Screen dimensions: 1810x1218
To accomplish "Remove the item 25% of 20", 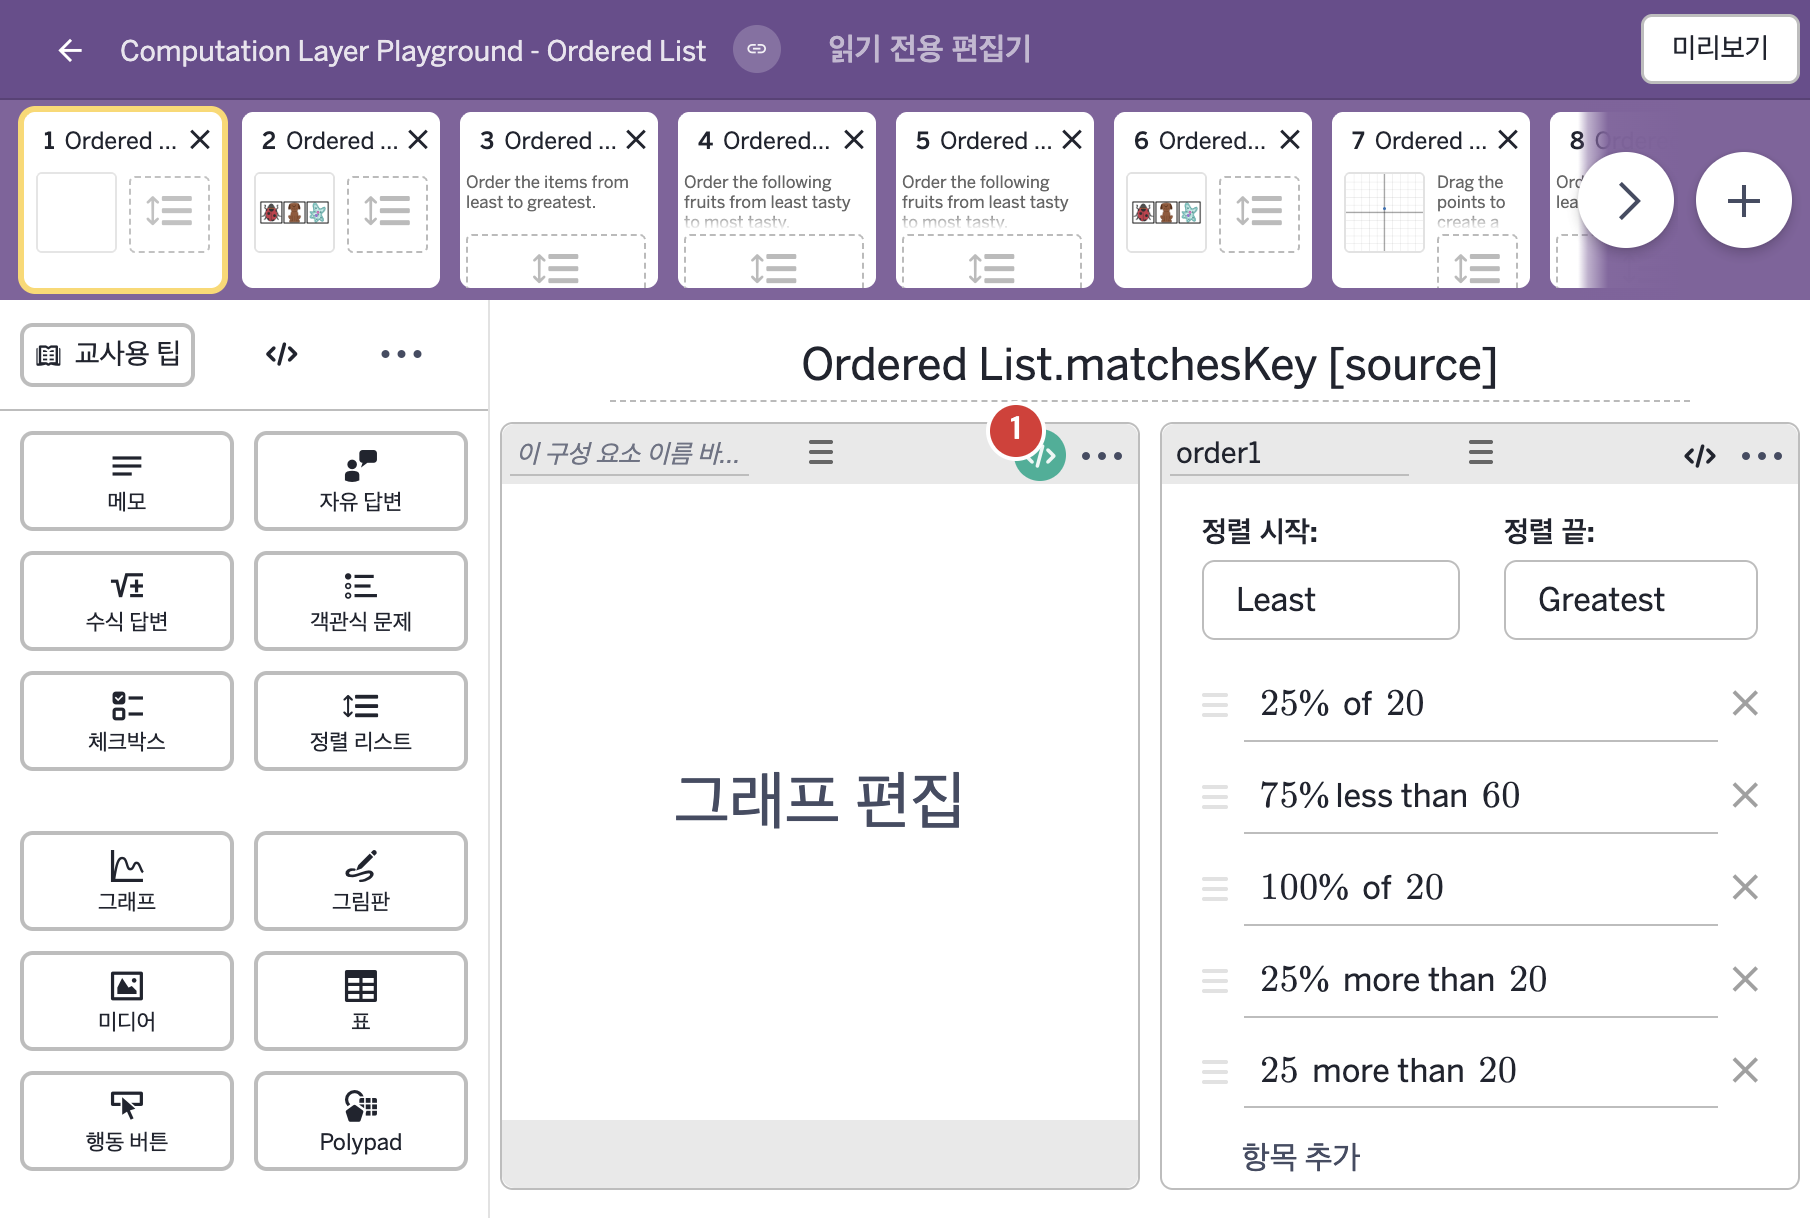I will (1745, 703).
